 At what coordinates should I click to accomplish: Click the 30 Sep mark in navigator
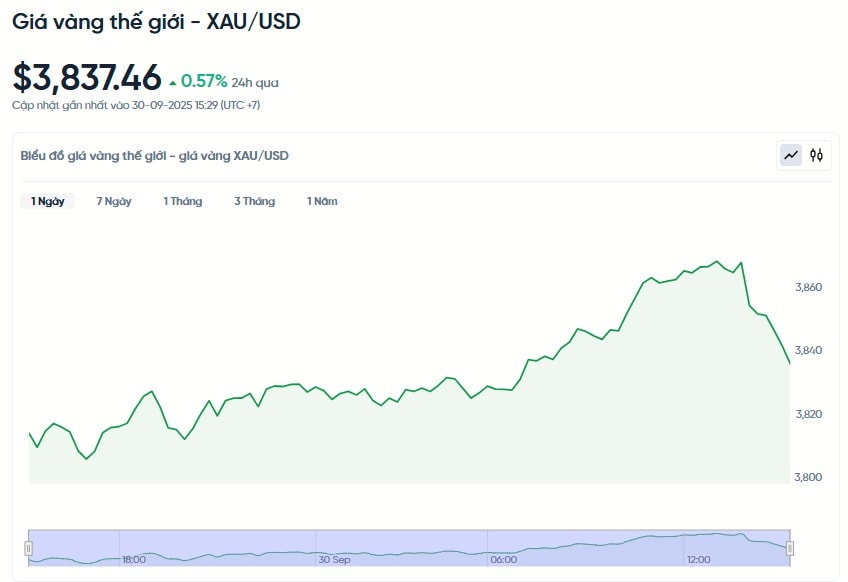pos(334,560)
